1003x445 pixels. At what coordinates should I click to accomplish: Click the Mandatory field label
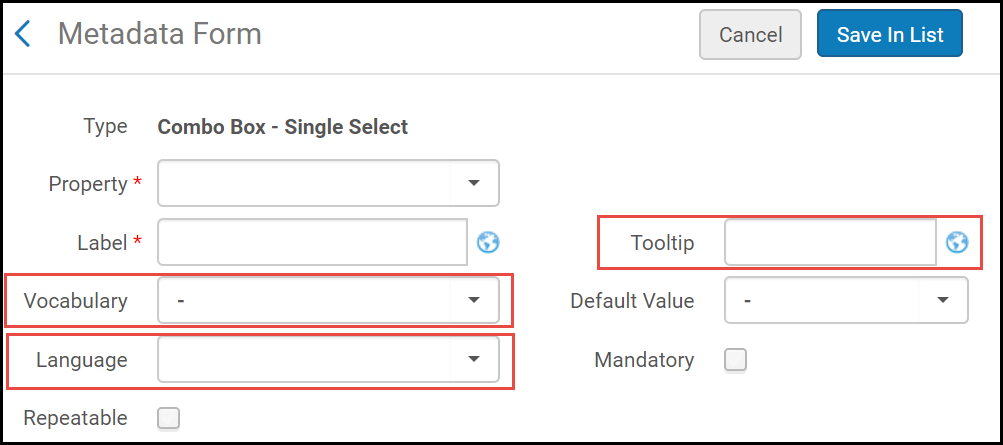[x=644, y=360]
